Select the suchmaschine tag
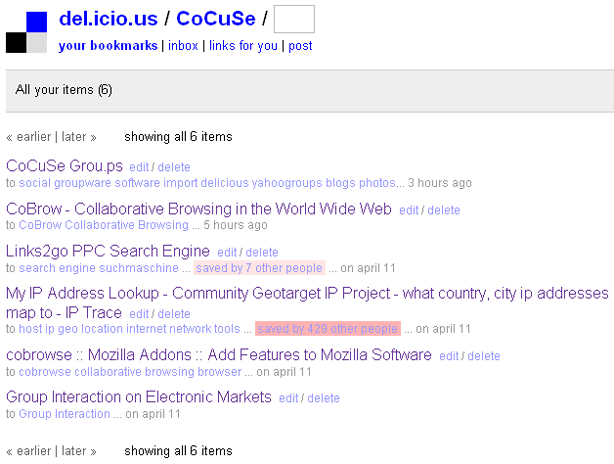The height and width of the screenshot is (464, 614). (x=139, y=268)
